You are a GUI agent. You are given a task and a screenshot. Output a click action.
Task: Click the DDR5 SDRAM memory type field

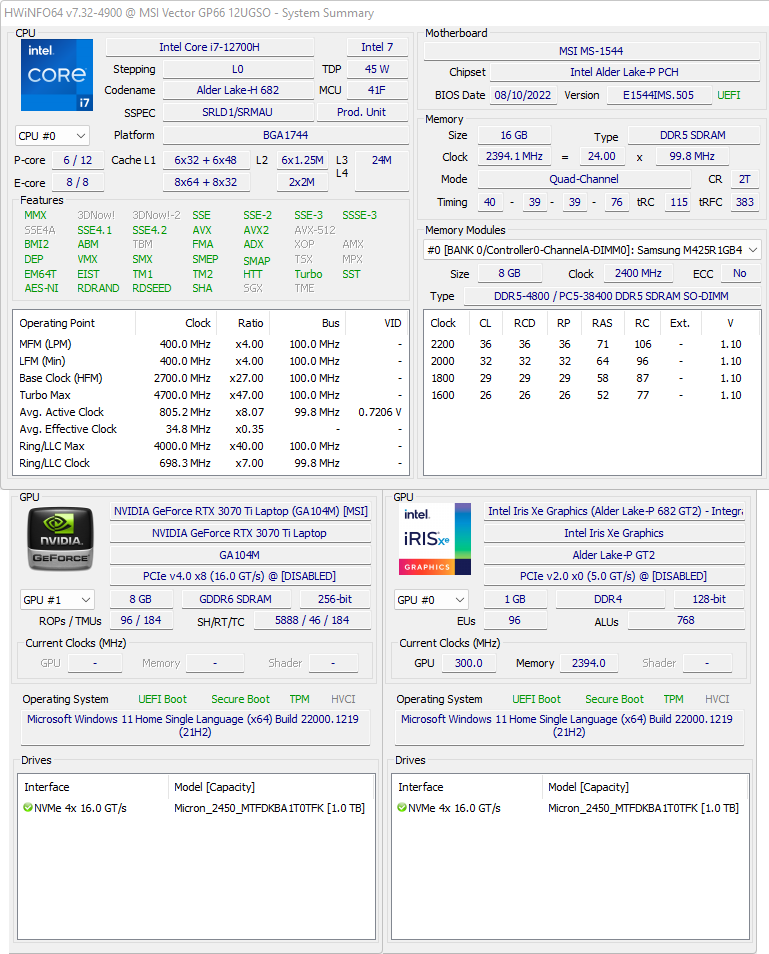coord(693,135)
